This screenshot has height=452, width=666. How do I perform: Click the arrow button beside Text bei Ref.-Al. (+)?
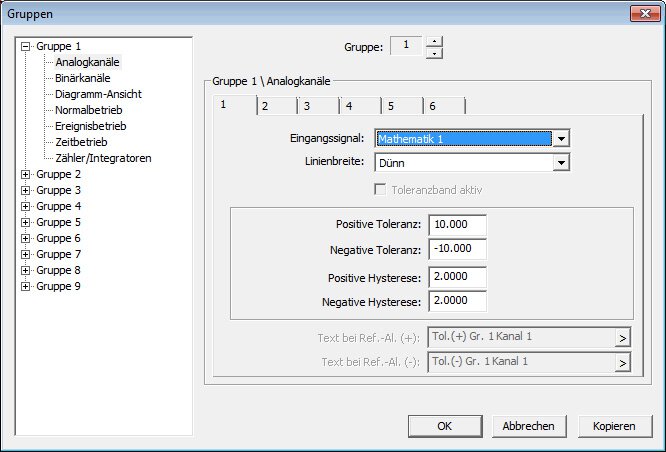(x=623, y=339)
